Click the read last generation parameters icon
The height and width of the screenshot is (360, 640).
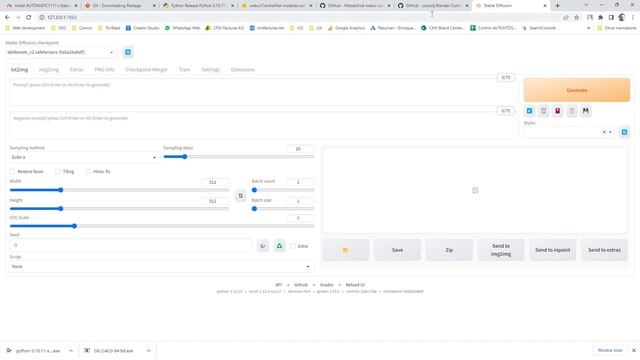click(529, 111)
